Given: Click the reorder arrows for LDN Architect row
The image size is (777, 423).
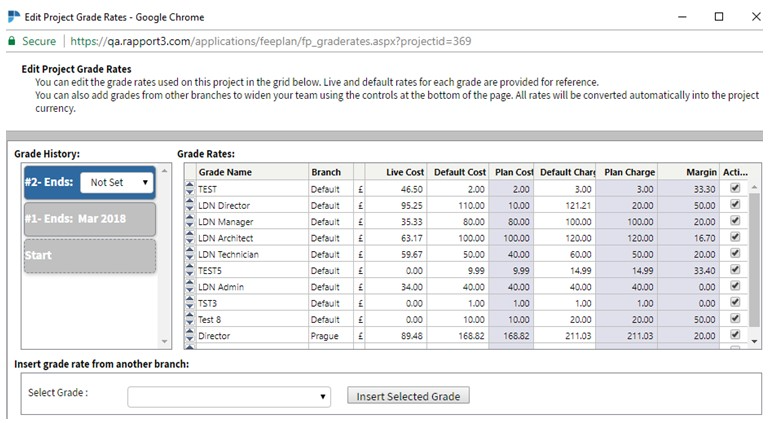Looking at the screenshot, I should pyautogui.click(x=190, y=238).
